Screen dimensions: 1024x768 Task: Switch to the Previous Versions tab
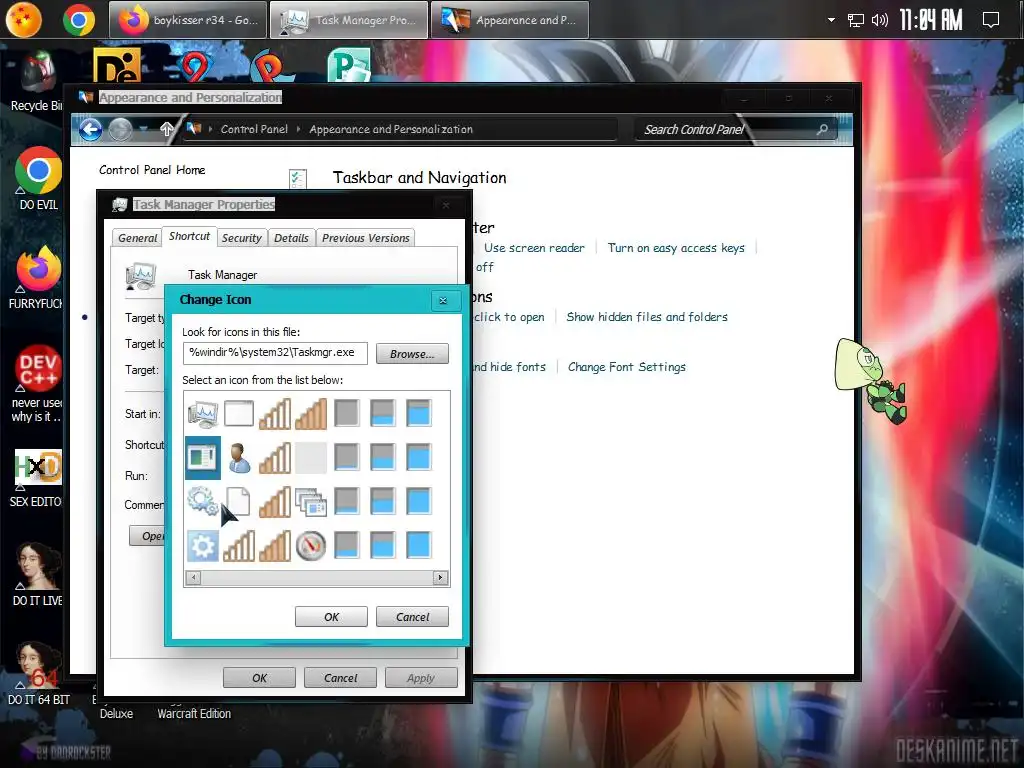point(366,238)
